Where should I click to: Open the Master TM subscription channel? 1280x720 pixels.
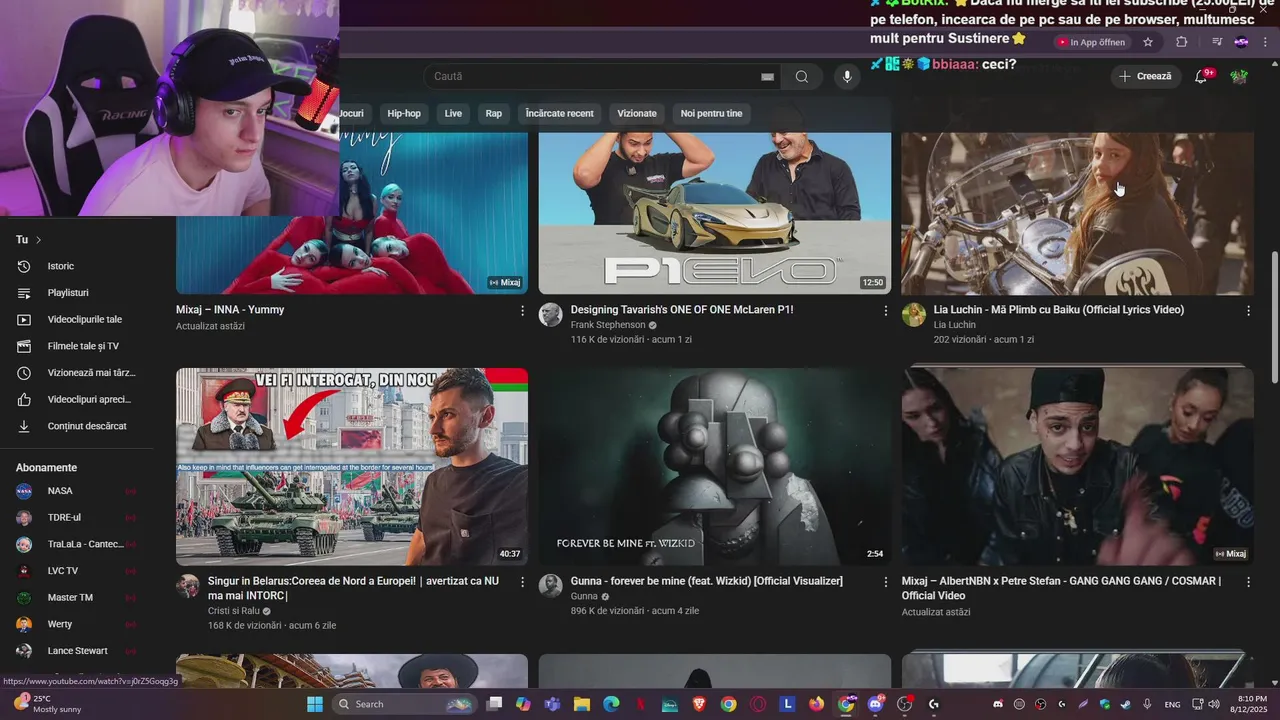click(78, 598)
